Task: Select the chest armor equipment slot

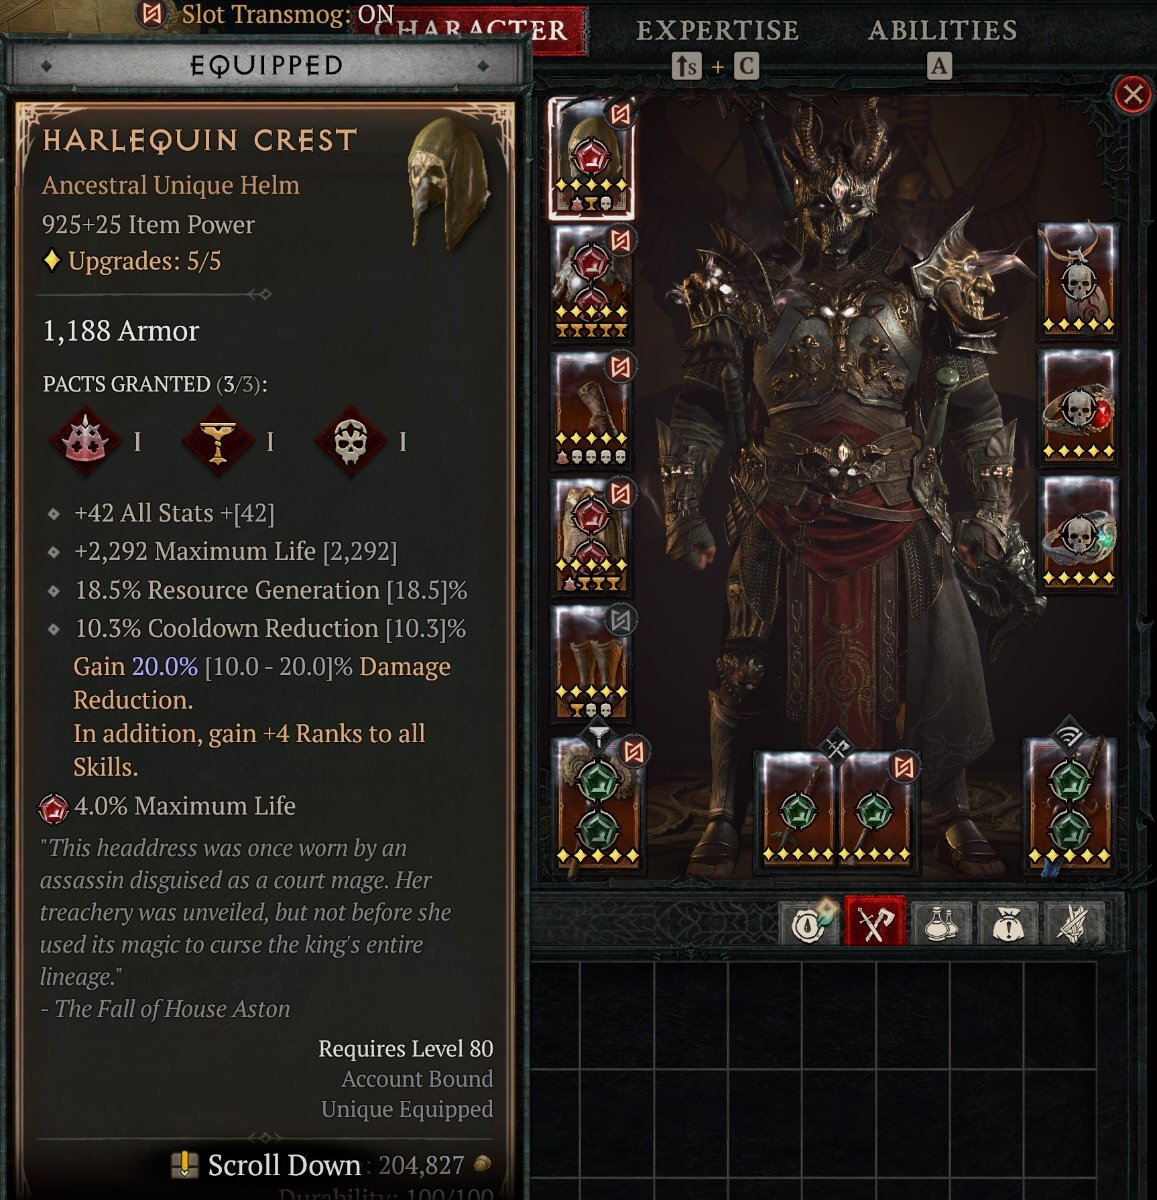Action: (x=591, y=285)
